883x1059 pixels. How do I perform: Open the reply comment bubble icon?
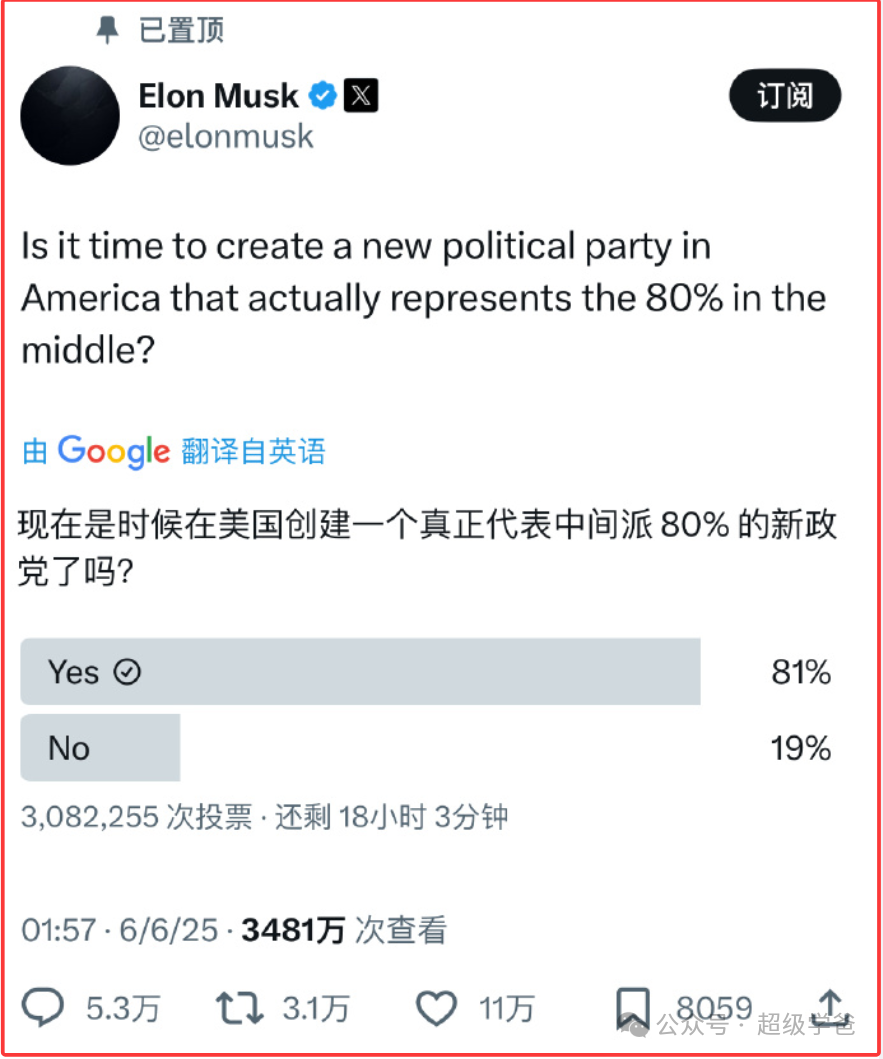43,1008
